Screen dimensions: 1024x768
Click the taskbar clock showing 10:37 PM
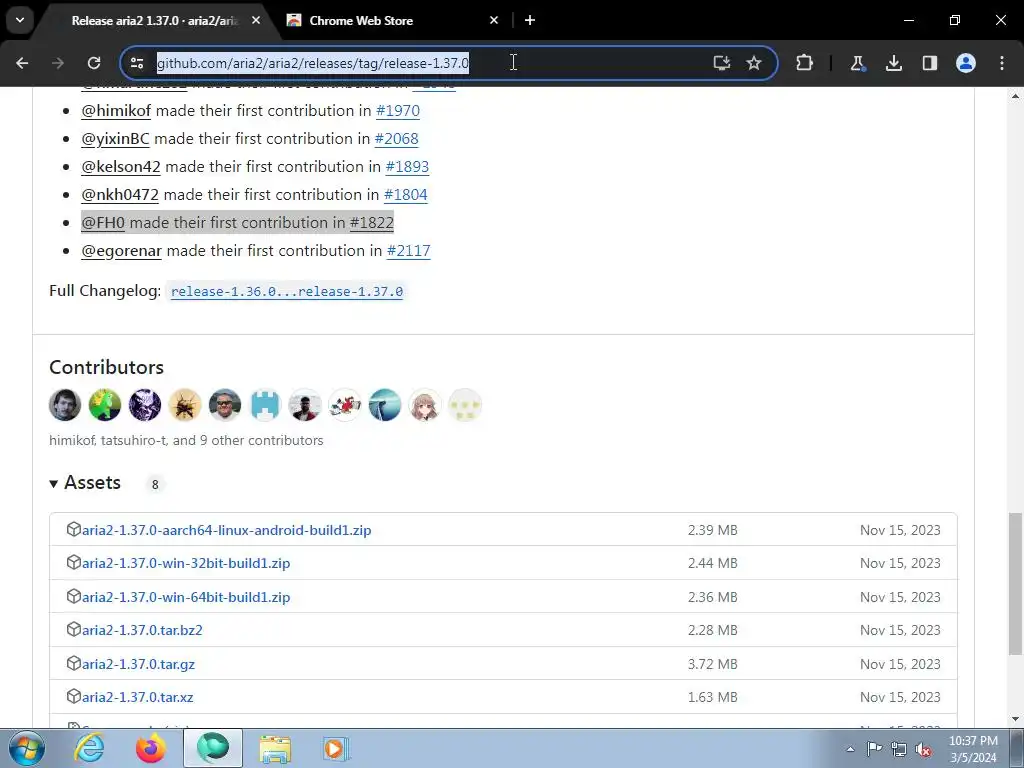click(973, 749)
